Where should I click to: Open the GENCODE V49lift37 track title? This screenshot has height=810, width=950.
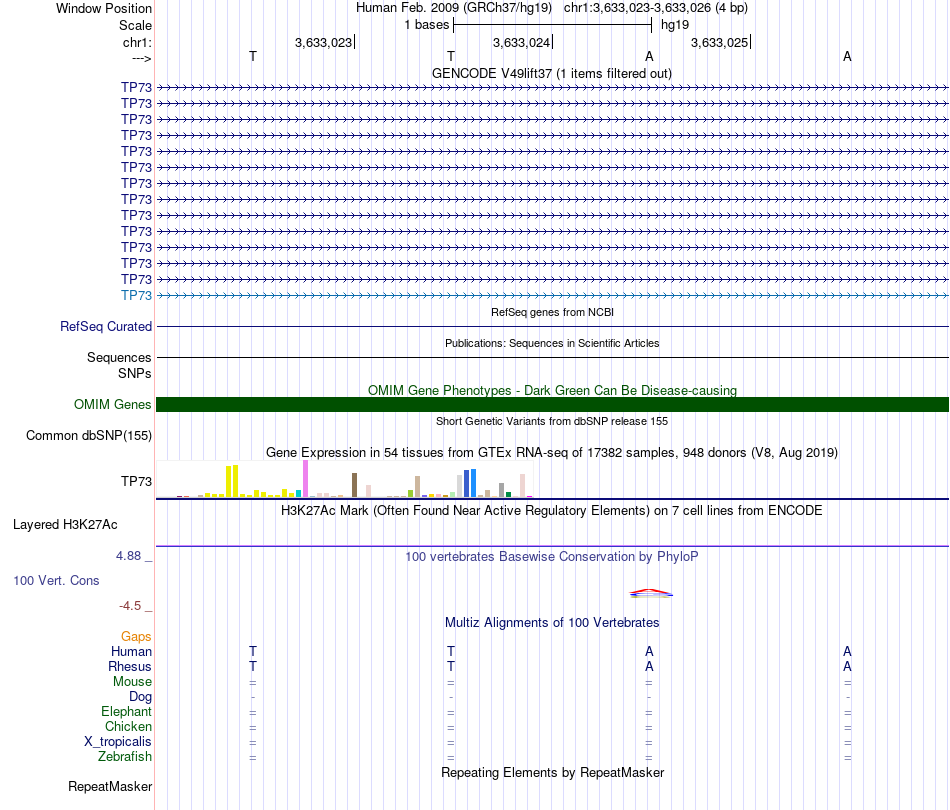[552, 73]
